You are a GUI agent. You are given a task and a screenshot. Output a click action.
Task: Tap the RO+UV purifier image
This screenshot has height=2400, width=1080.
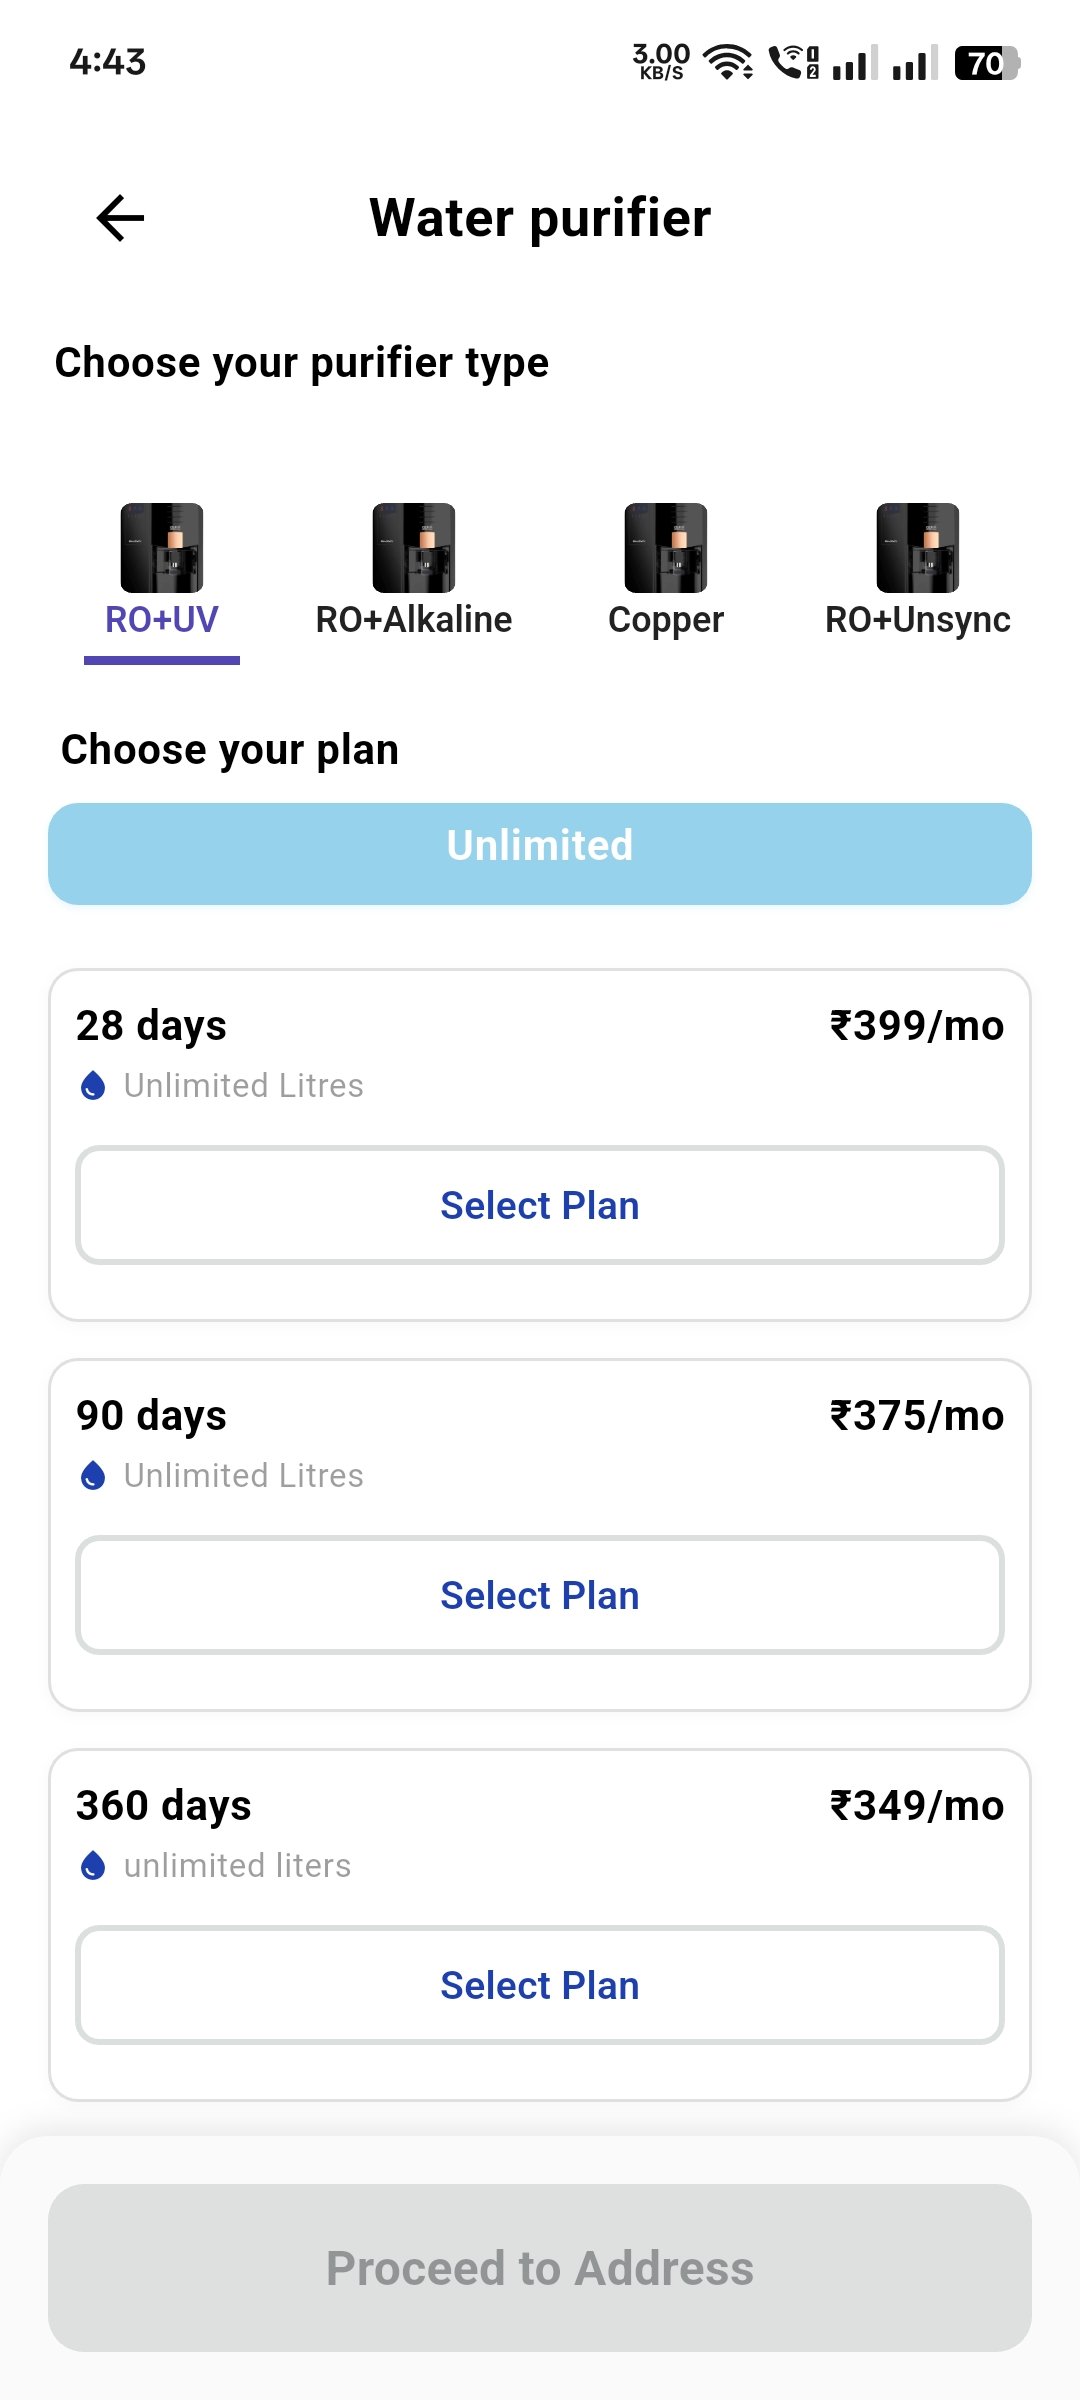pos(162,547)
